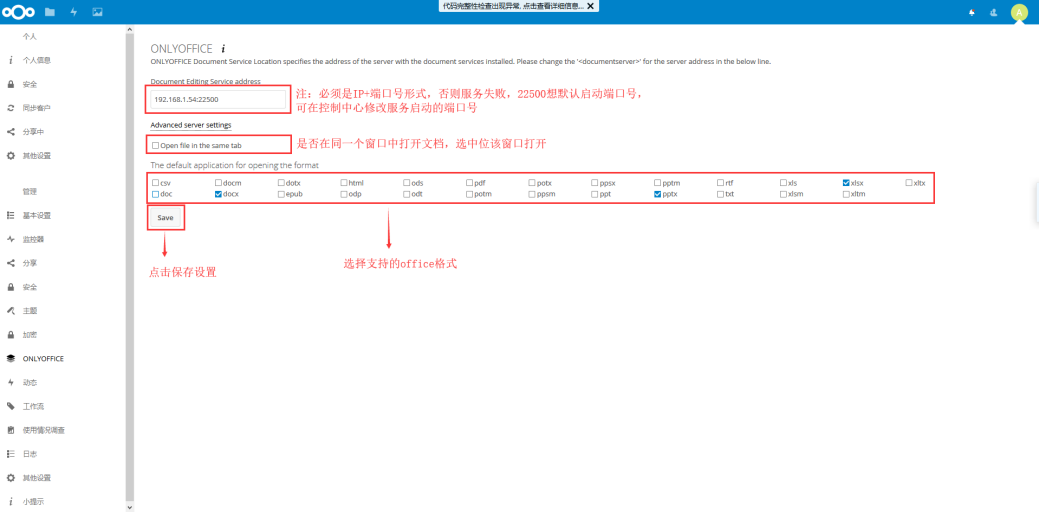Viewport: 1039px width, 512px height.
Task: Click the Document Editing Service address field
Action: tap(218, 99)
